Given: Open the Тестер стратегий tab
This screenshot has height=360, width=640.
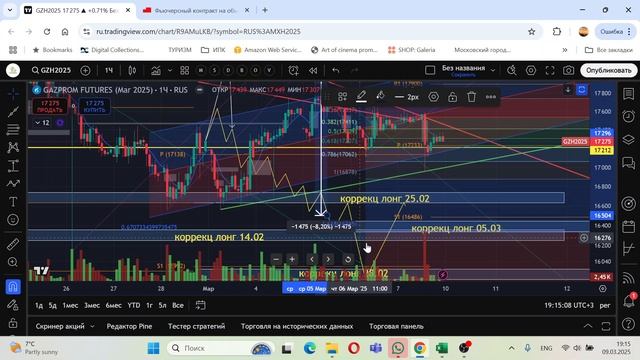Looking at the screenshot, I should pyautogui.click(x=196, y=326).
